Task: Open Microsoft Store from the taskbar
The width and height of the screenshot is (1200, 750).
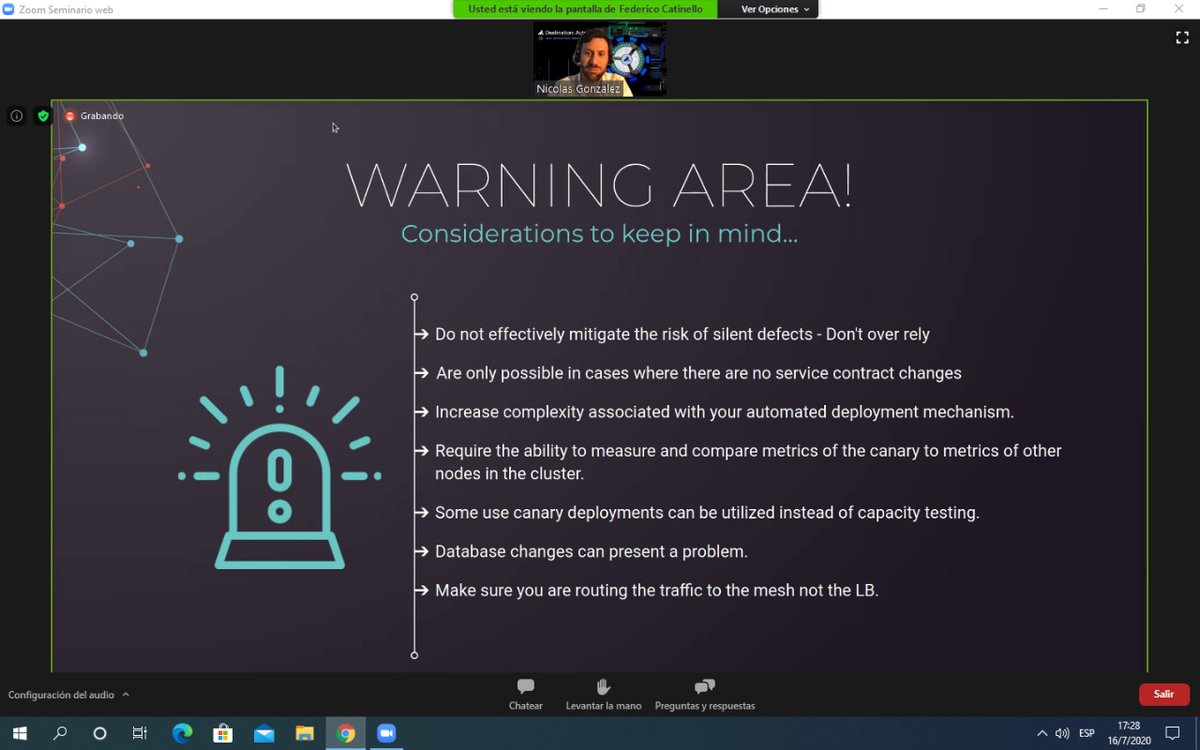Action: [223, 733]
